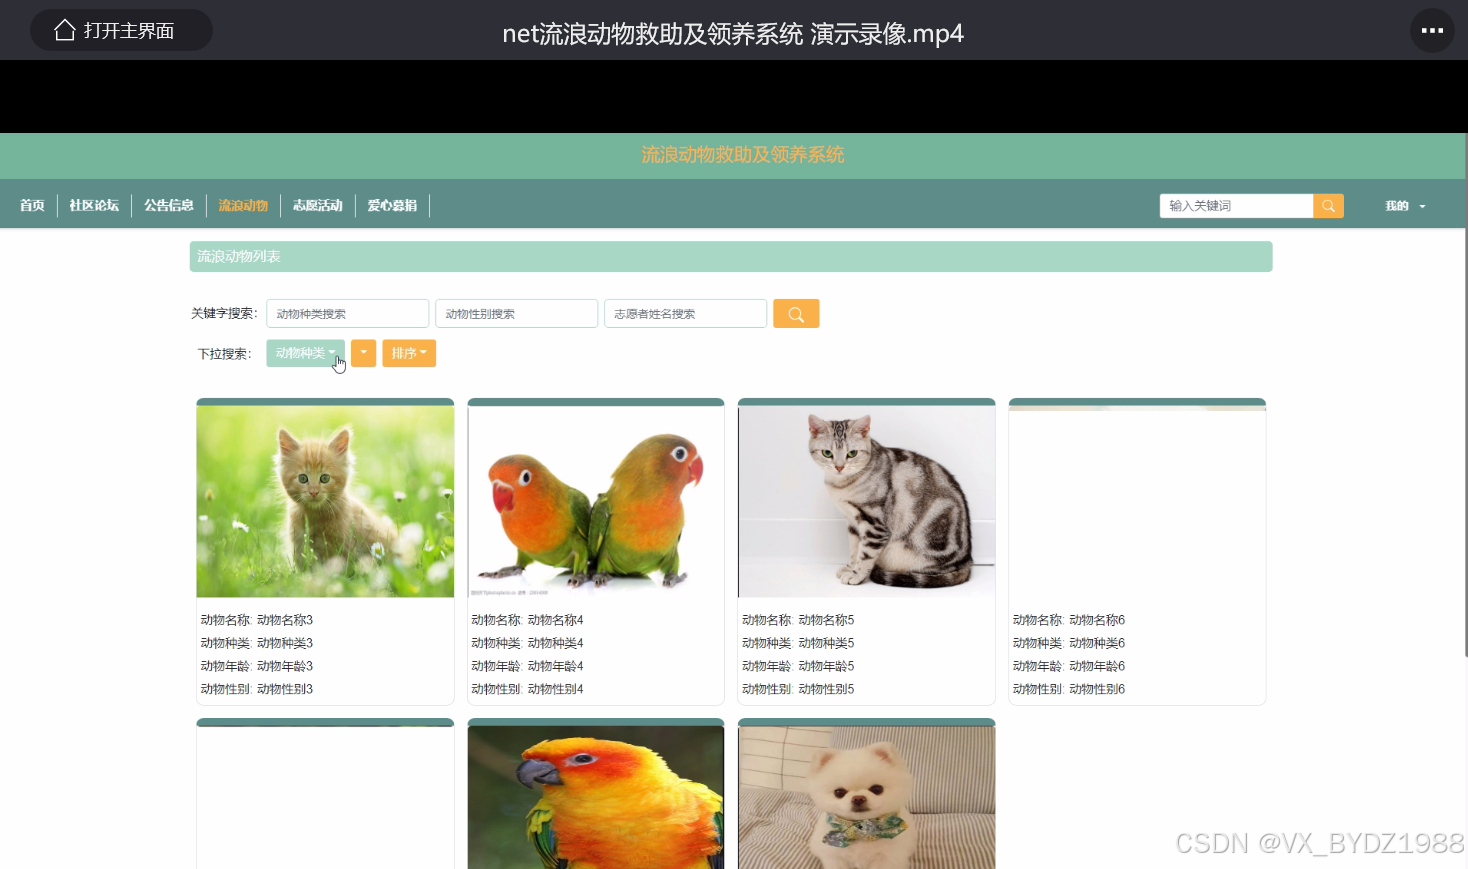The image size is (1468, 869).
Task: Open the white Pomeranian puppy photo
Action: click(866, 797)
